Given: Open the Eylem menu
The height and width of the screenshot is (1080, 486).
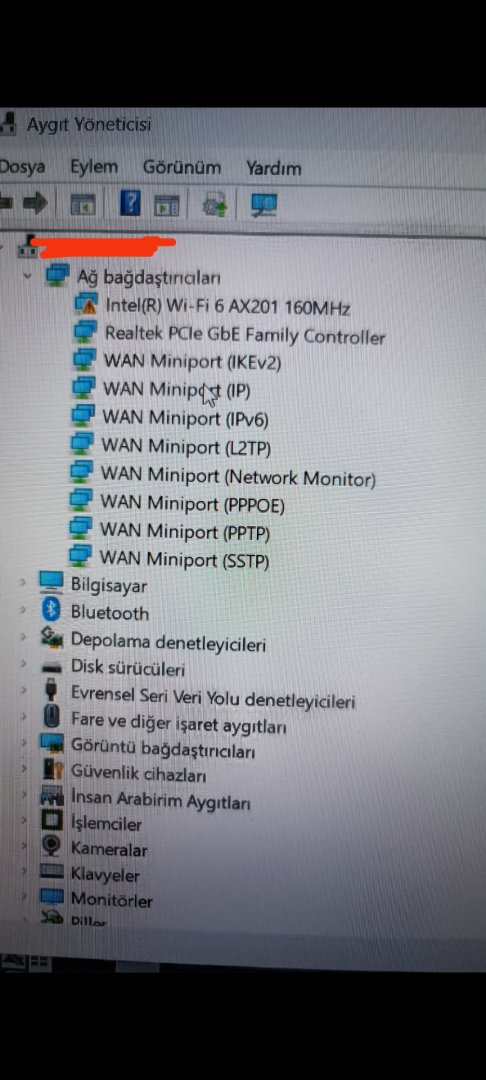Looking at the screenshot, I should point(94,167).
